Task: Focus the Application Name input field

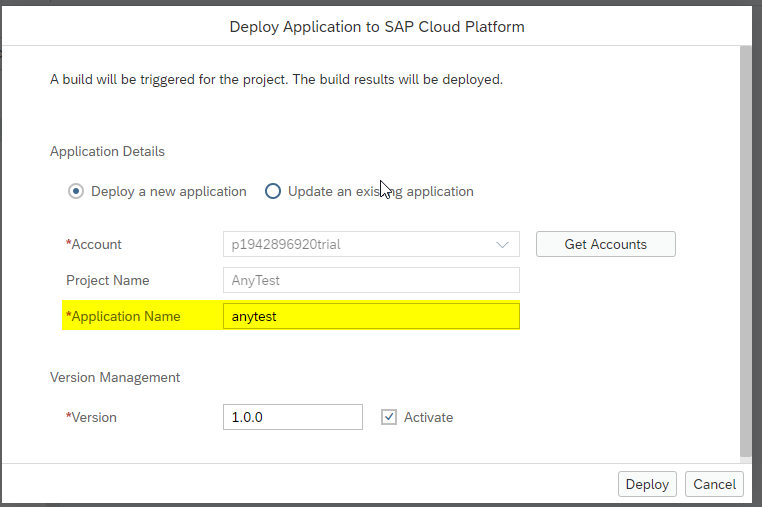Action: [371, 316]
